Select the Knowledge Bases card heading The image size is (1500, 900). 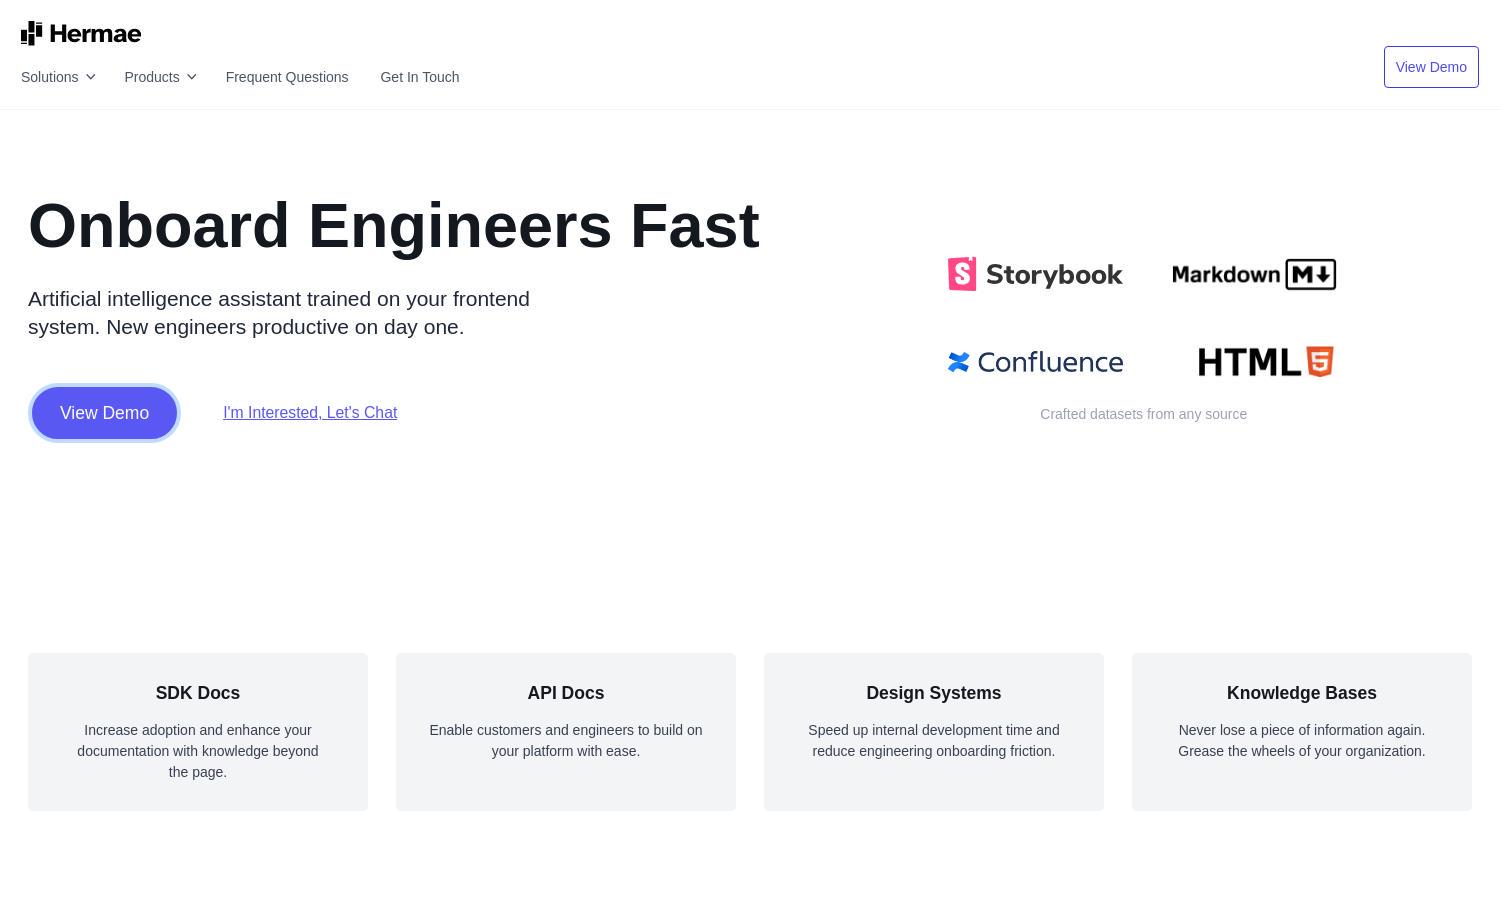click(1302, 693)
